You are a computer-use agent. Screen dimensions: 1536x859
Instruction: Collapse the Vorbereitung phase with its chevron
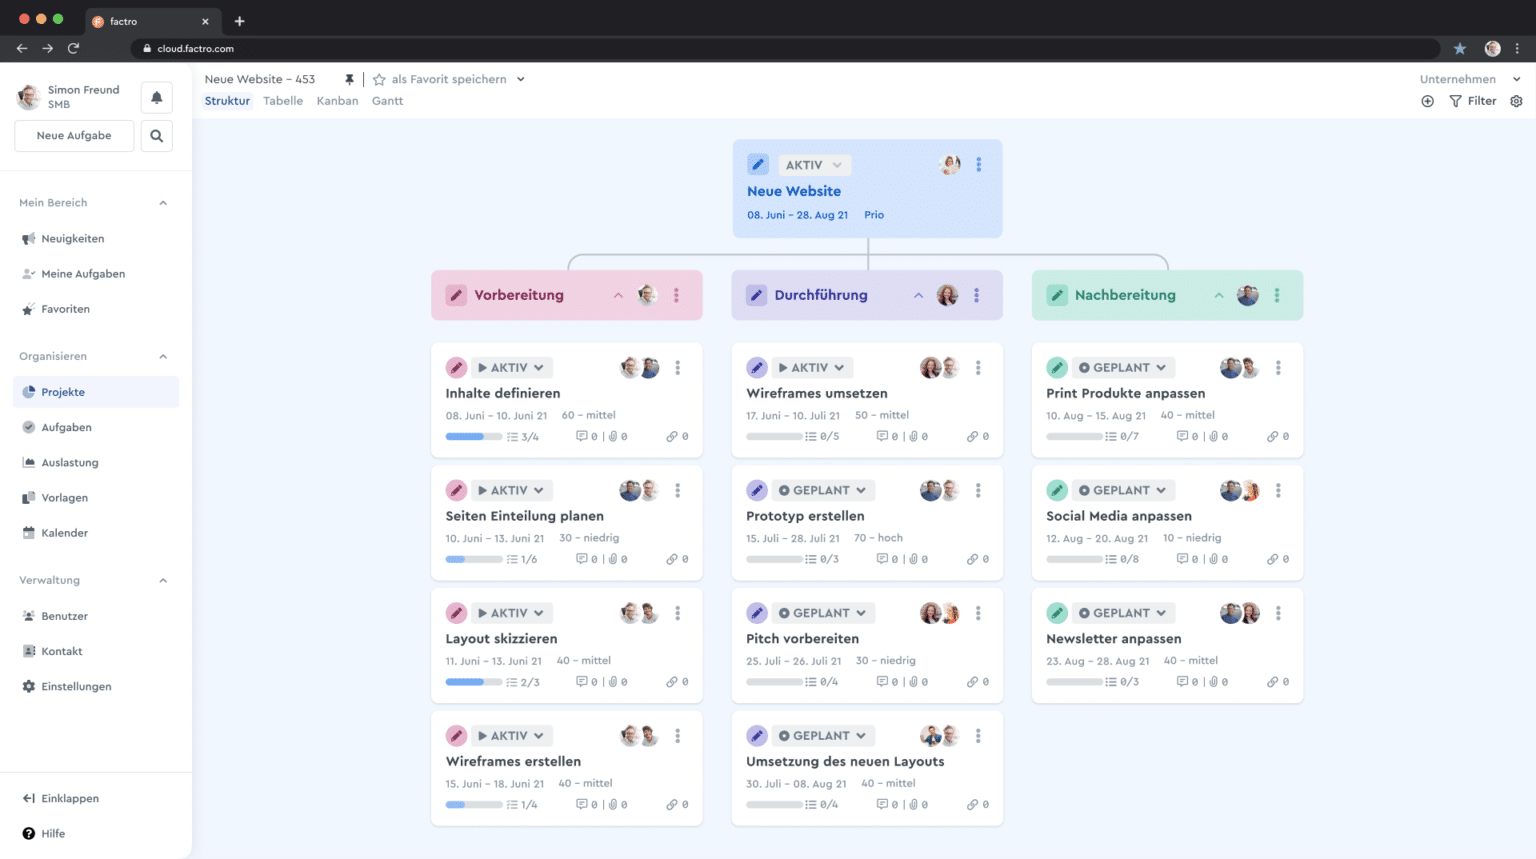(x=618, y=295)
